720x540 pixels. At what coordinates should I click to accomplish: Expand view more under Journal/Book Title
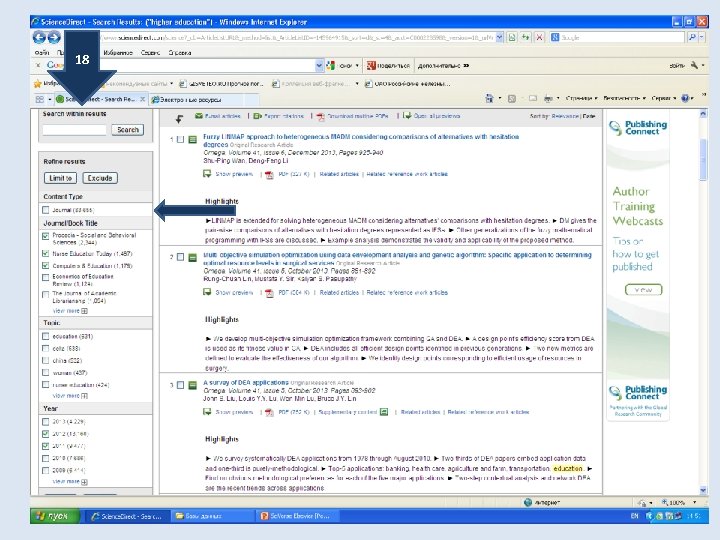click(70, 311)
